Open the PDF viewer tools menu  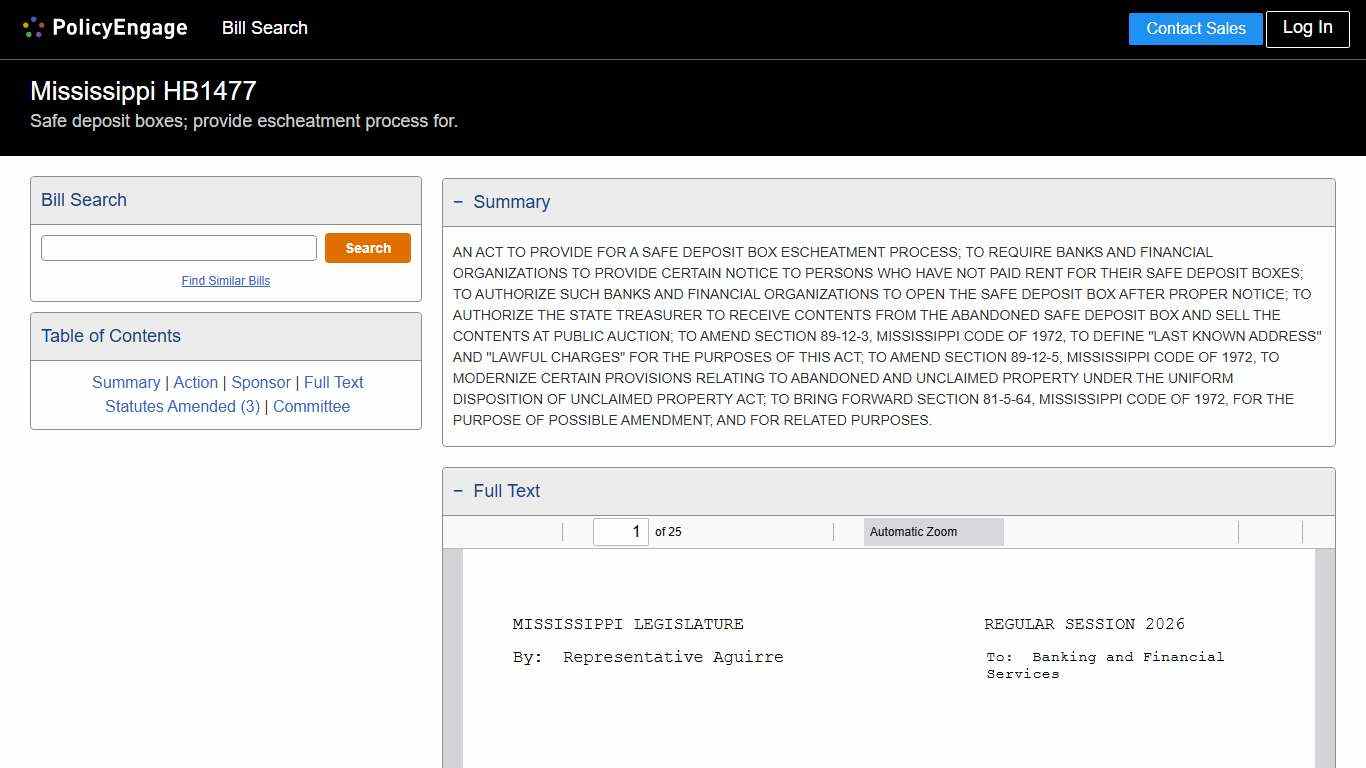point(1318,531)
